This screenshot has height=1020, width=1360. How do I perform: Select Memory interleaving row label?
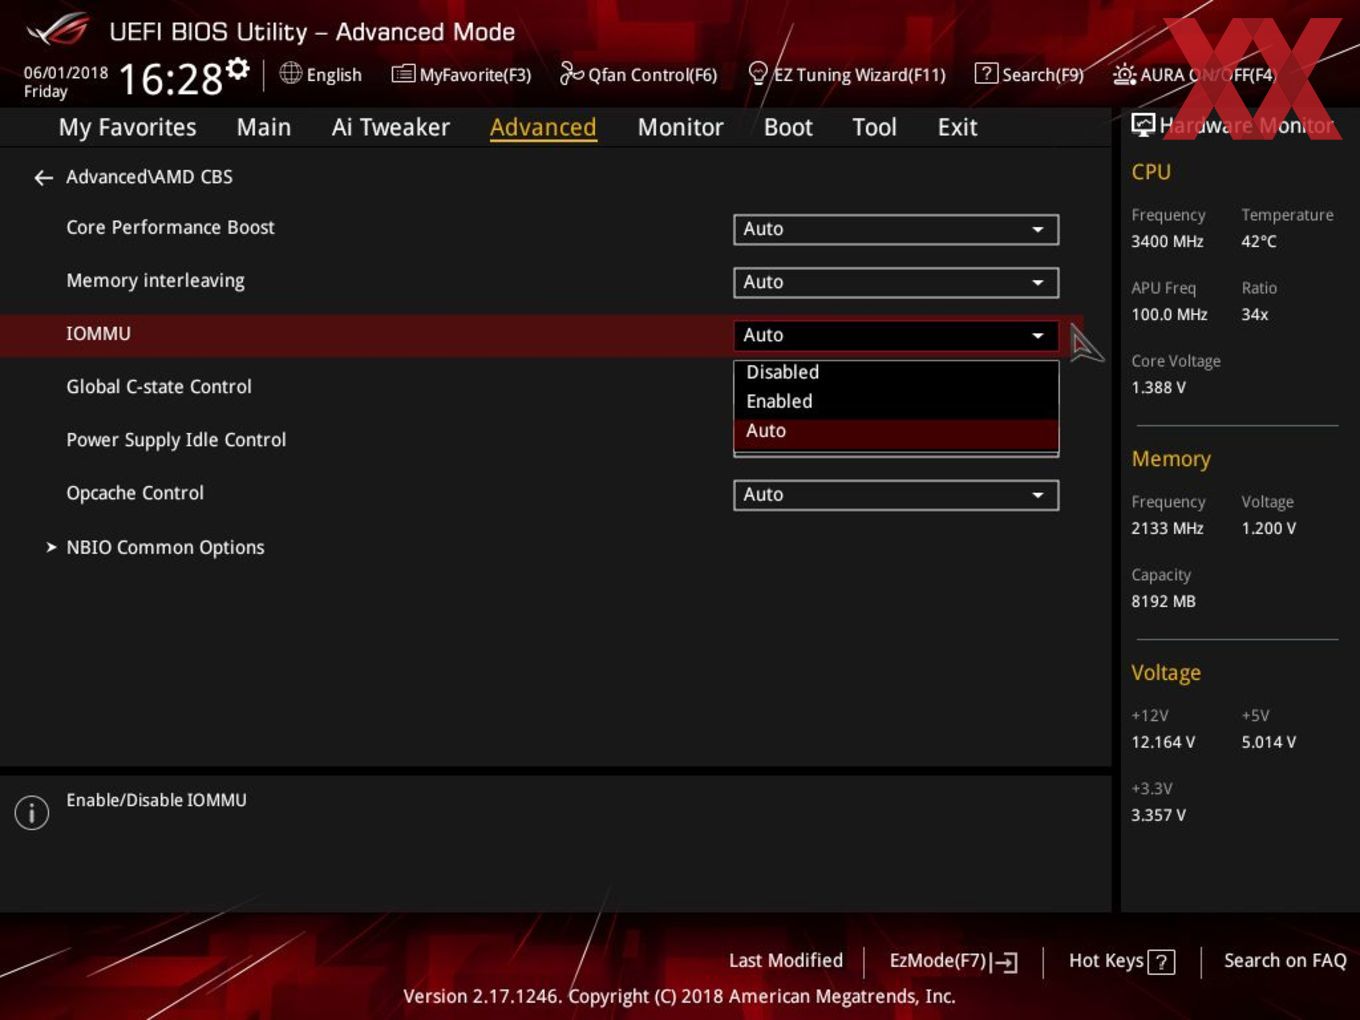[x=155, y=281]
